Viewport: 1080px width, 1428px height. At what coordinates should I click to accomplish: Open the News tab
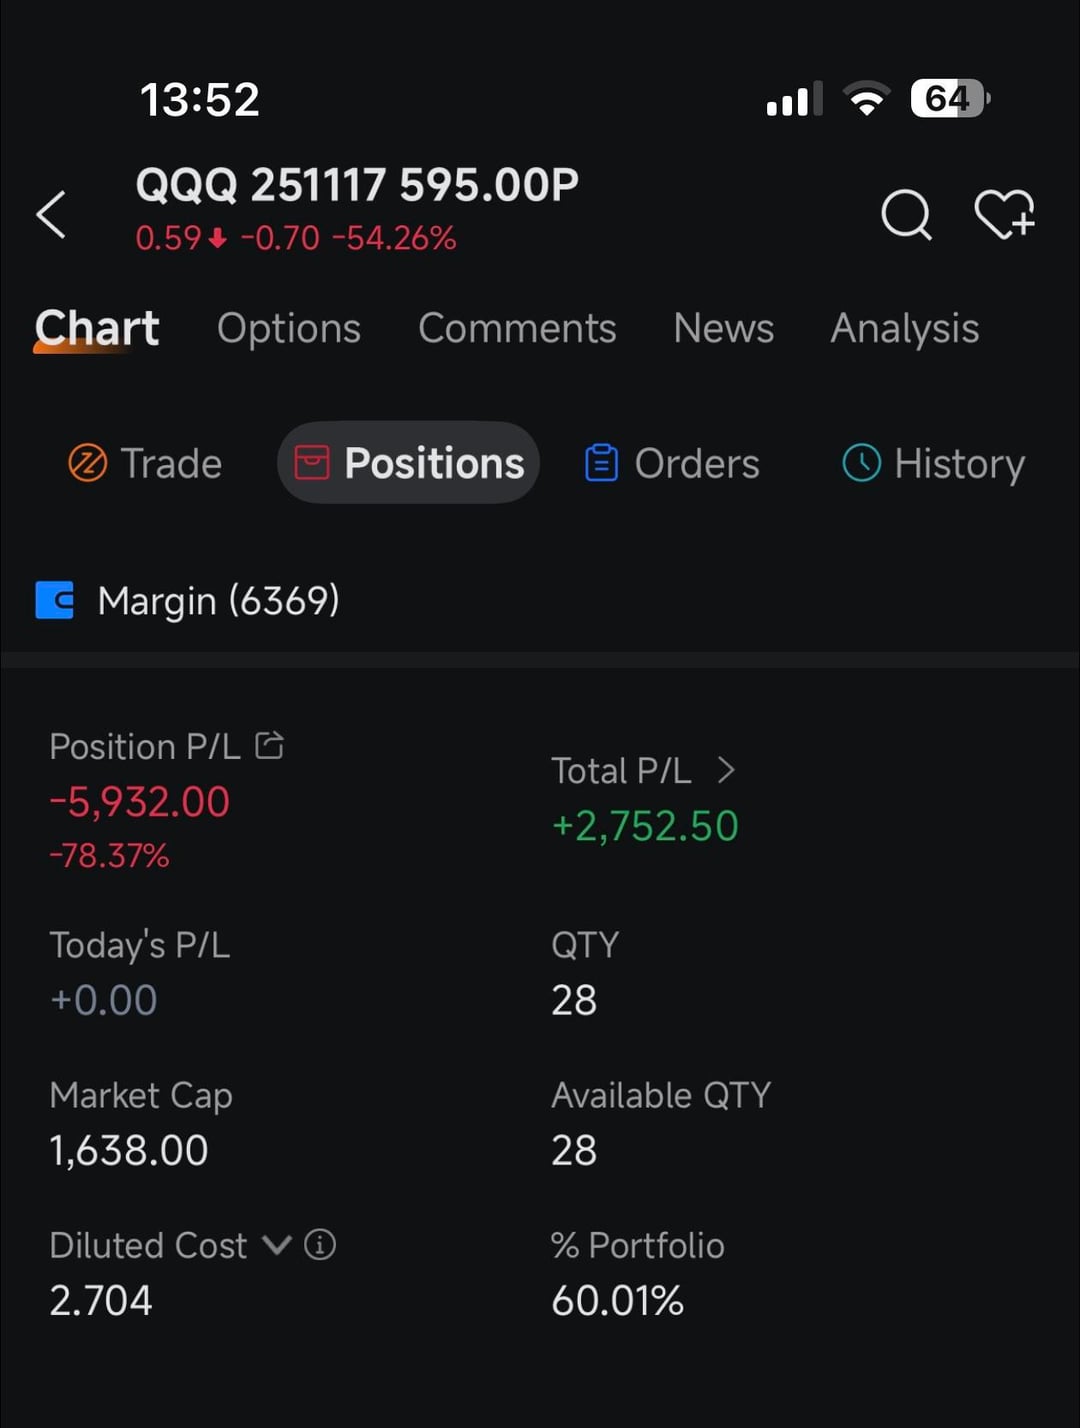[x=723, y=328]
